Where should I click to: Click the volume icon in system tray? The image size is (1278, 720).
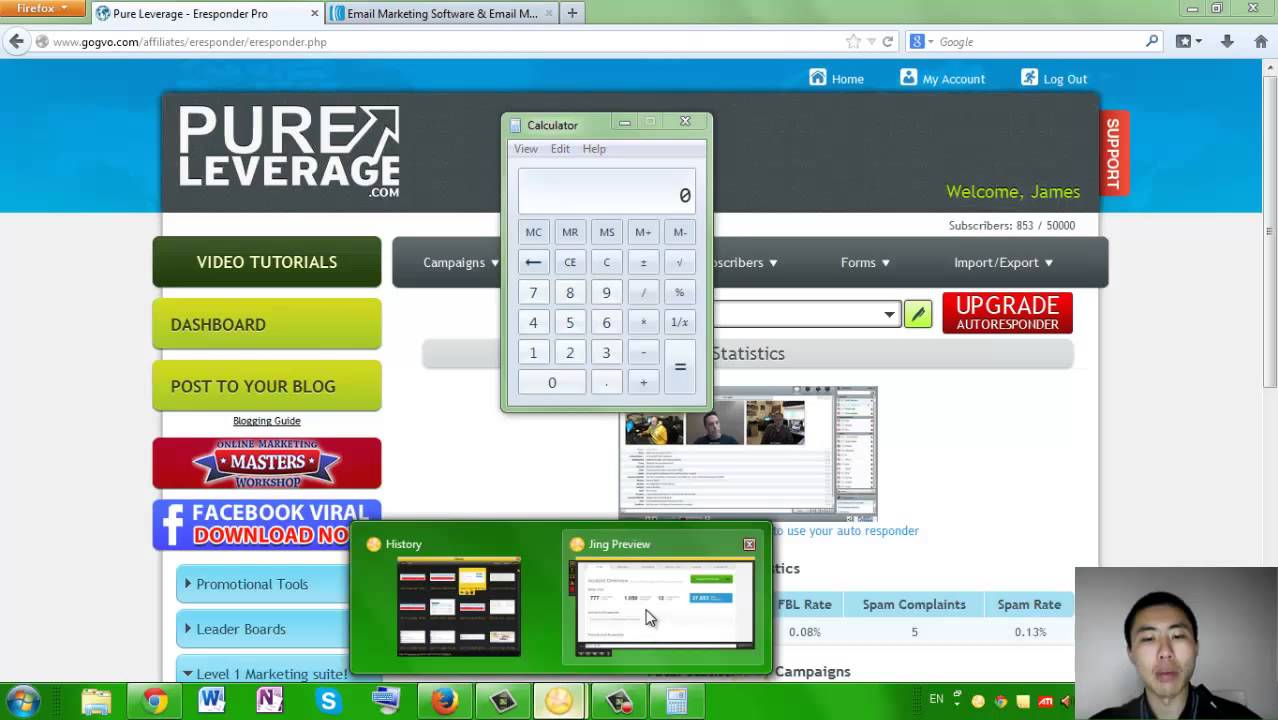1066,701
